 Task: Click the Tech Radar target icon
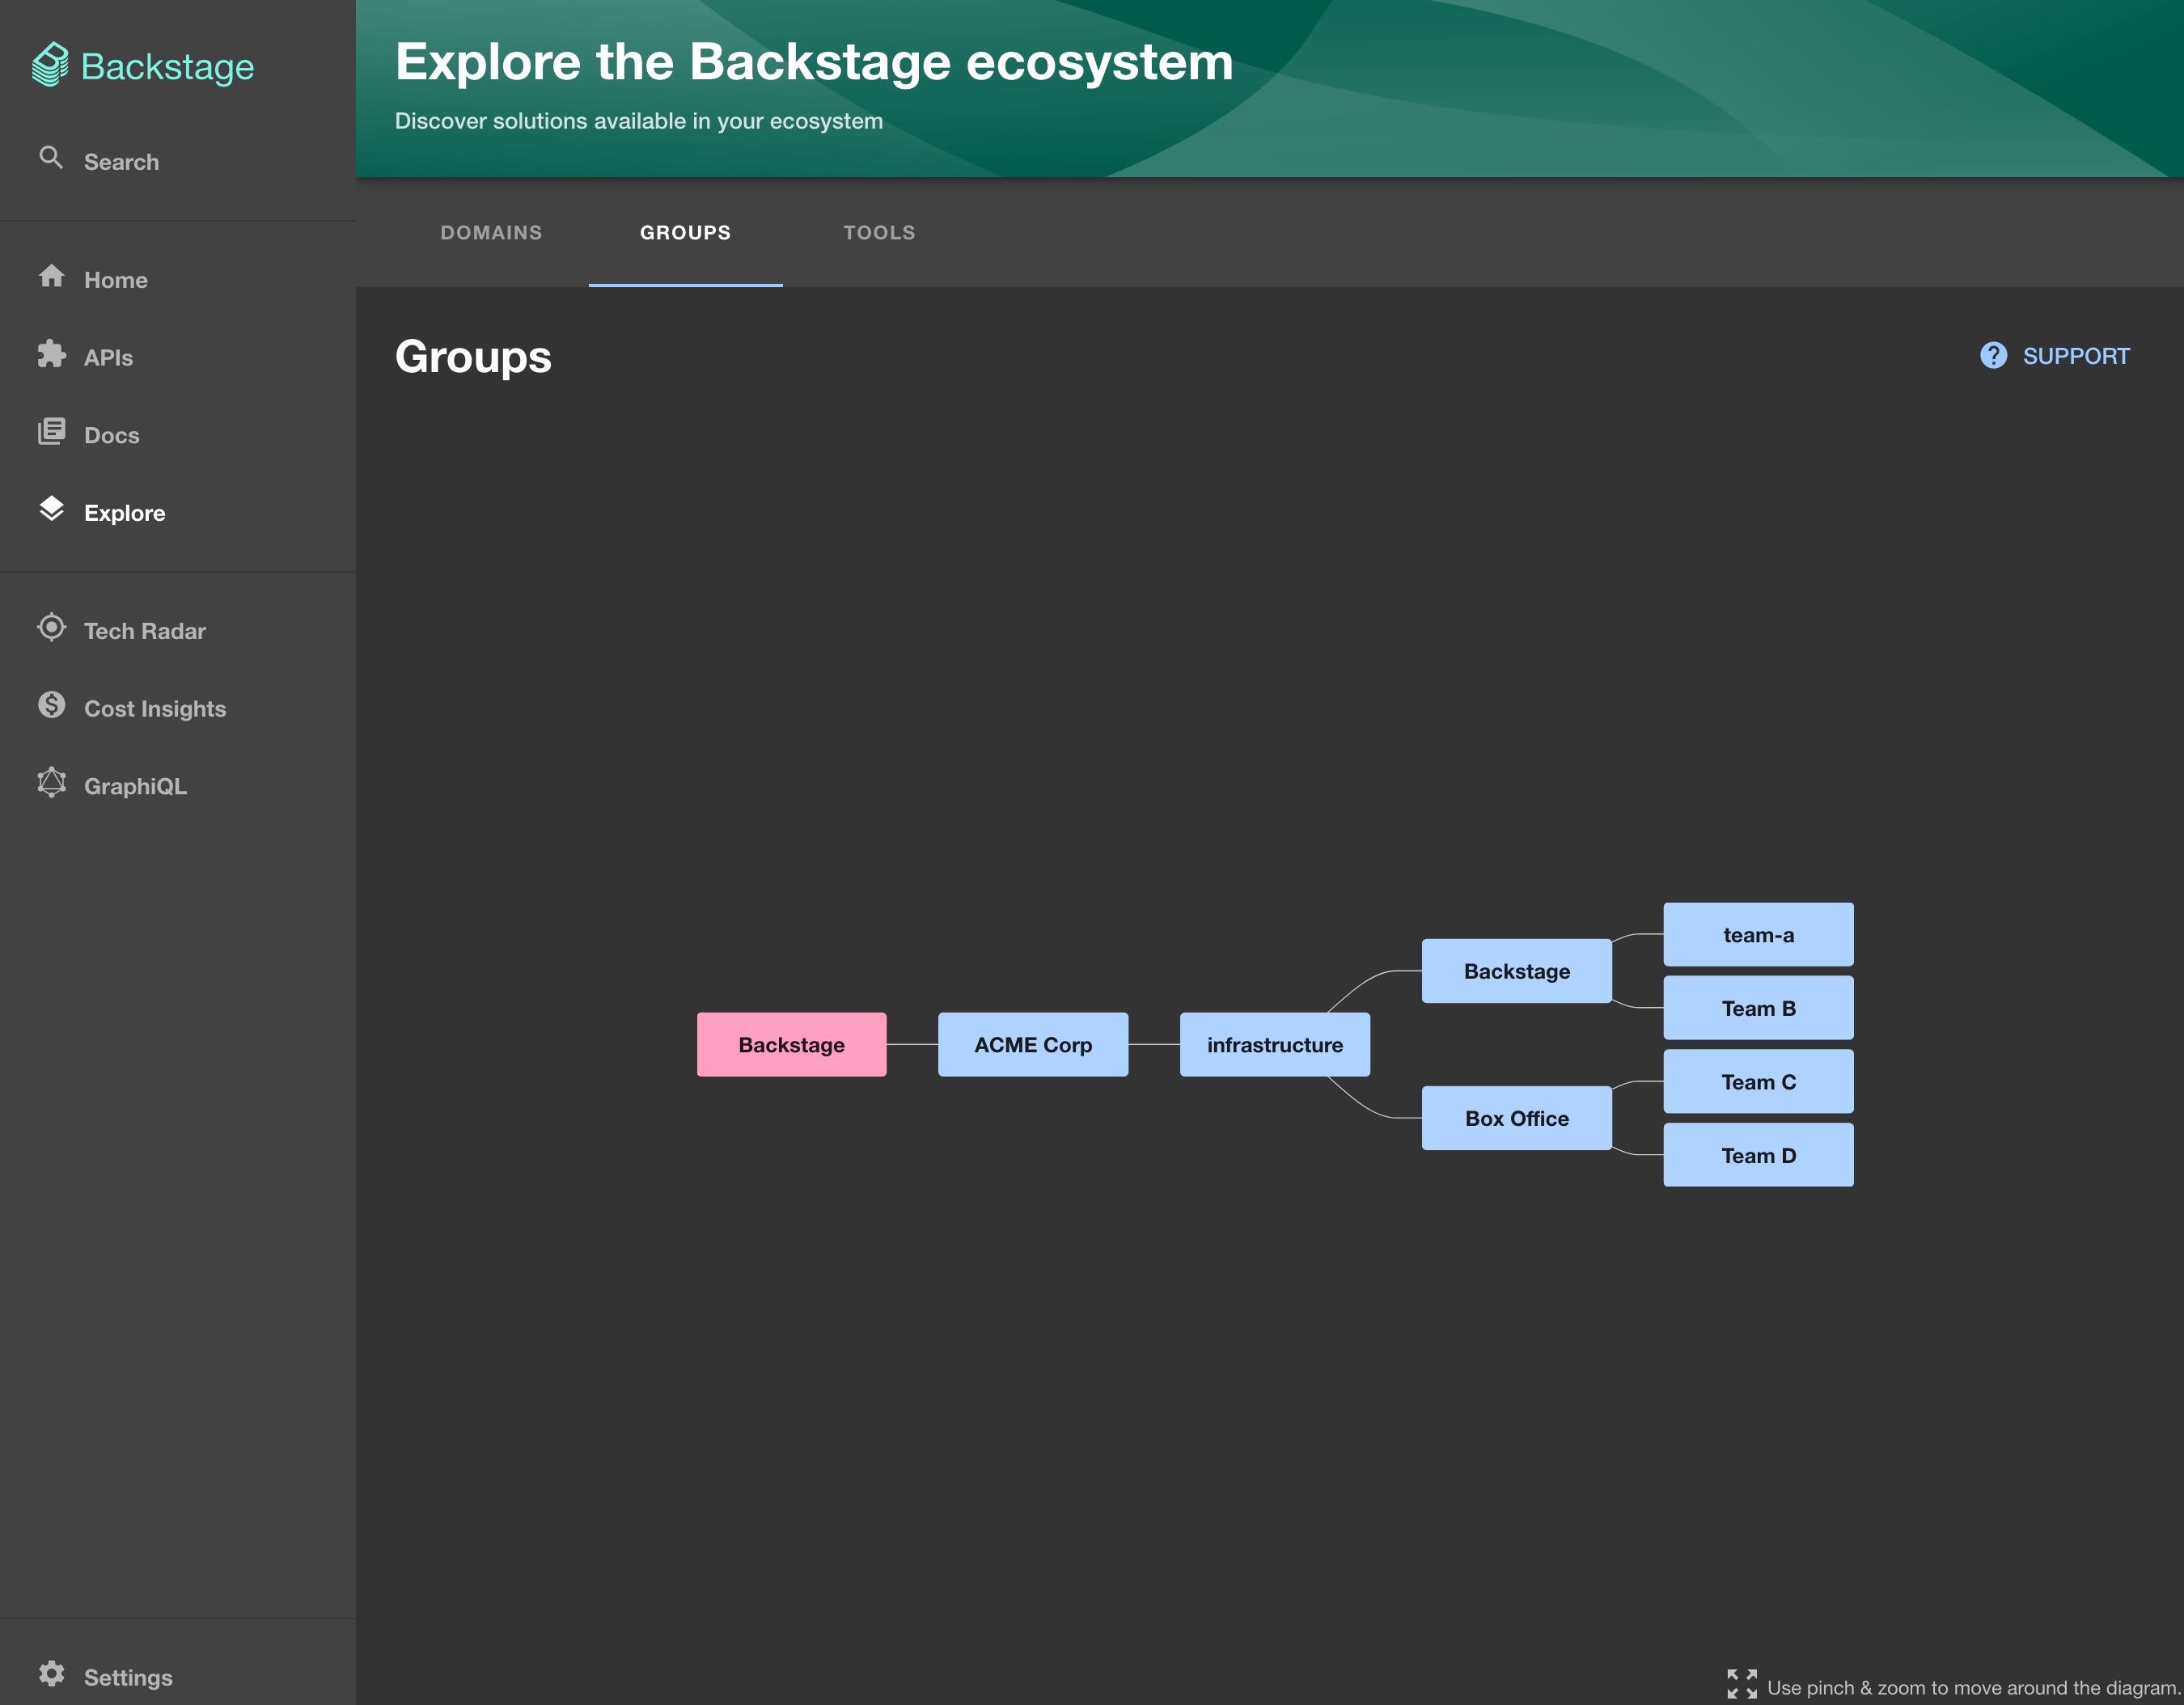click(51, 627)
